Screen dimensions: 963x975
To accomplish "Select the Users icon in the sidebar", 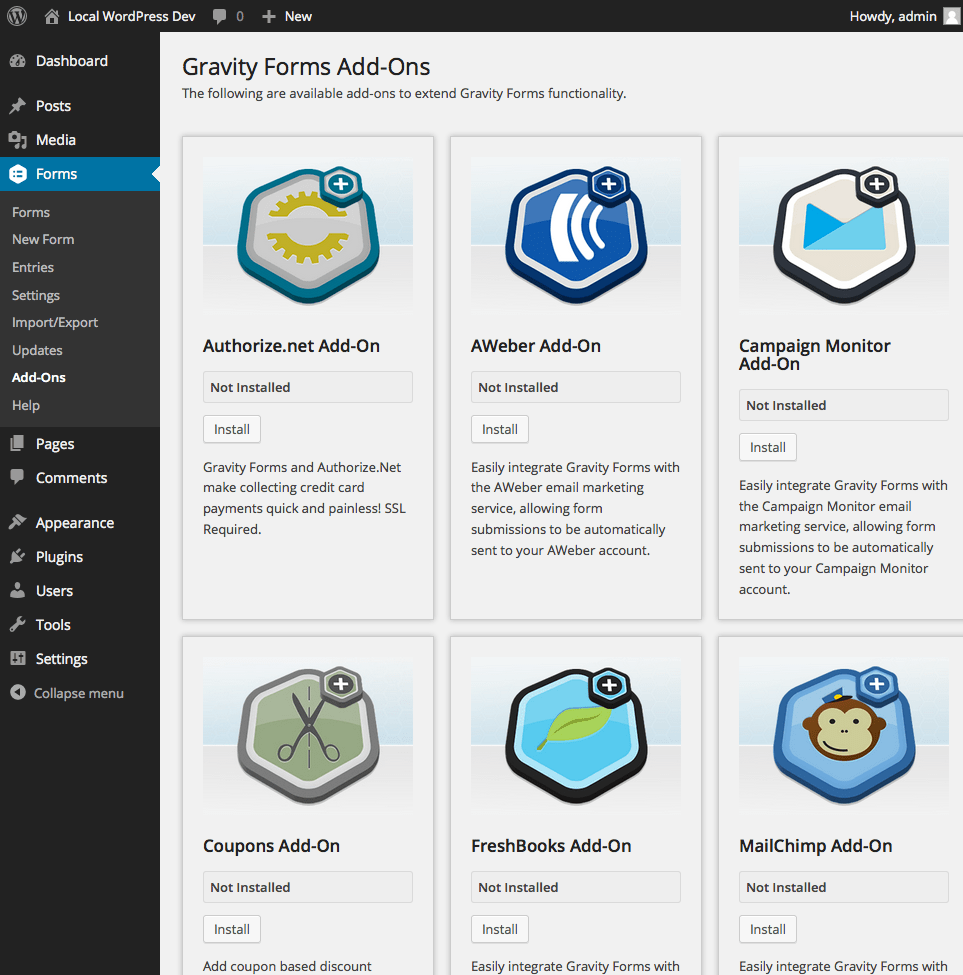I will tap(22, 590).
